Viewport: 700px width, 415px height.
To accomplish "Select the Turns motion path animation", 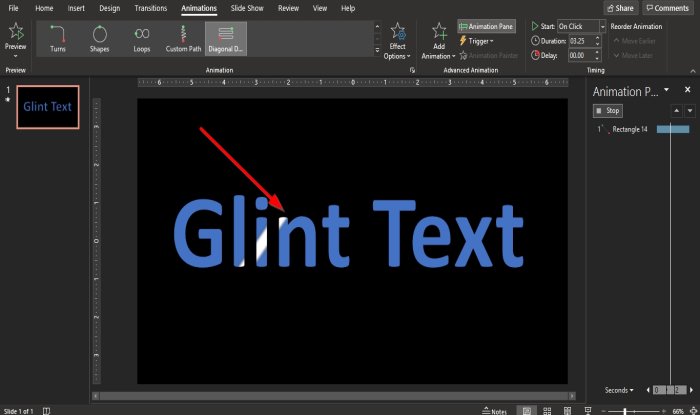I will click(x=58, y=38).
